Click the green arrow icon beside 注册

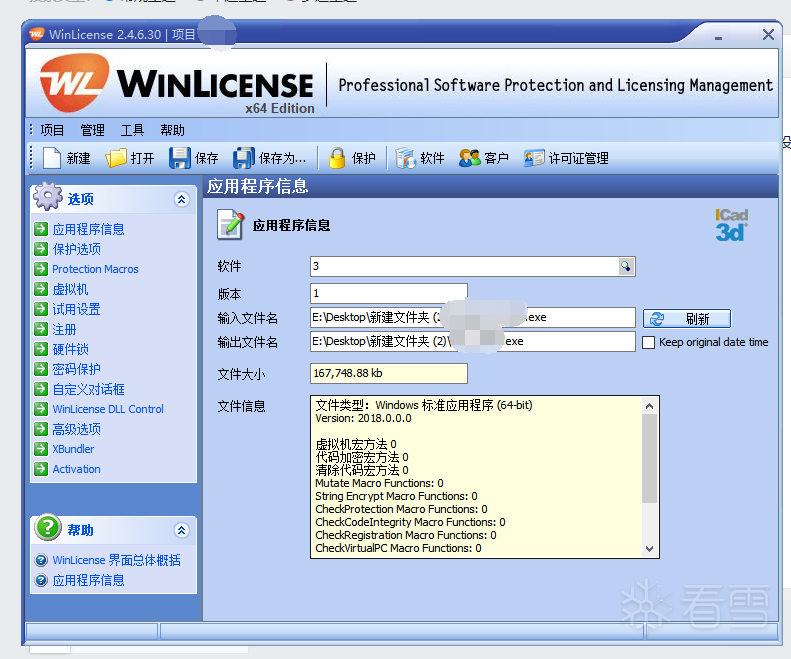(x=41, y=329)
